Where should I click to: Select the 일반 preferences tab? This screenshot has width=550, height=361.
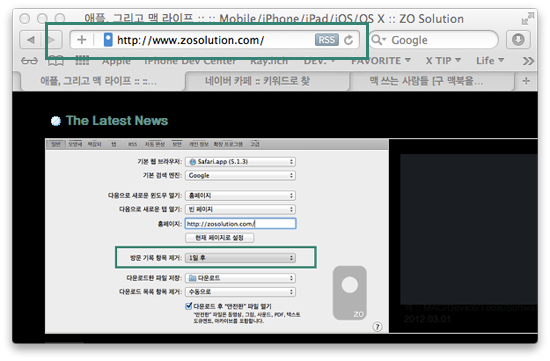tap(56, 144)
